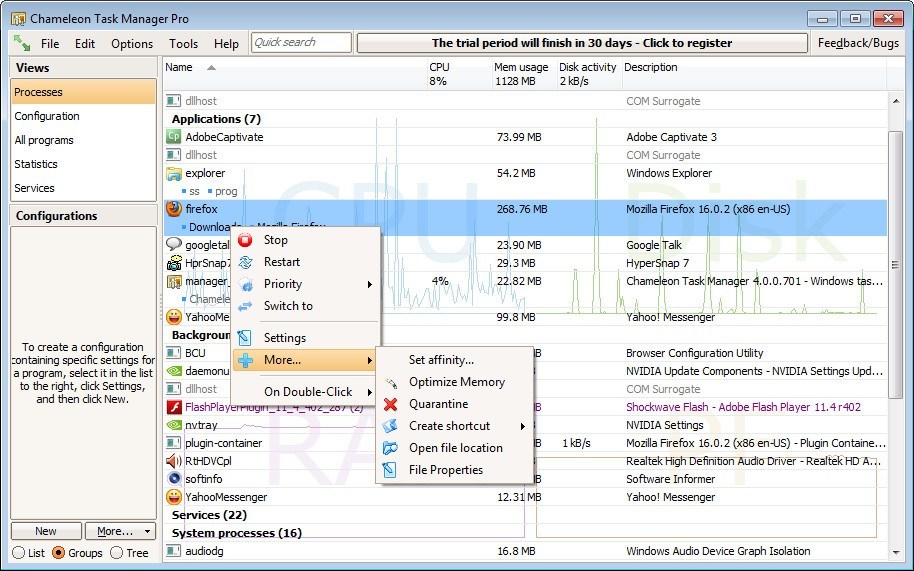Select the Tree view radio button
This screenshot has width=914, height=571.
click(x=117, y=553)
